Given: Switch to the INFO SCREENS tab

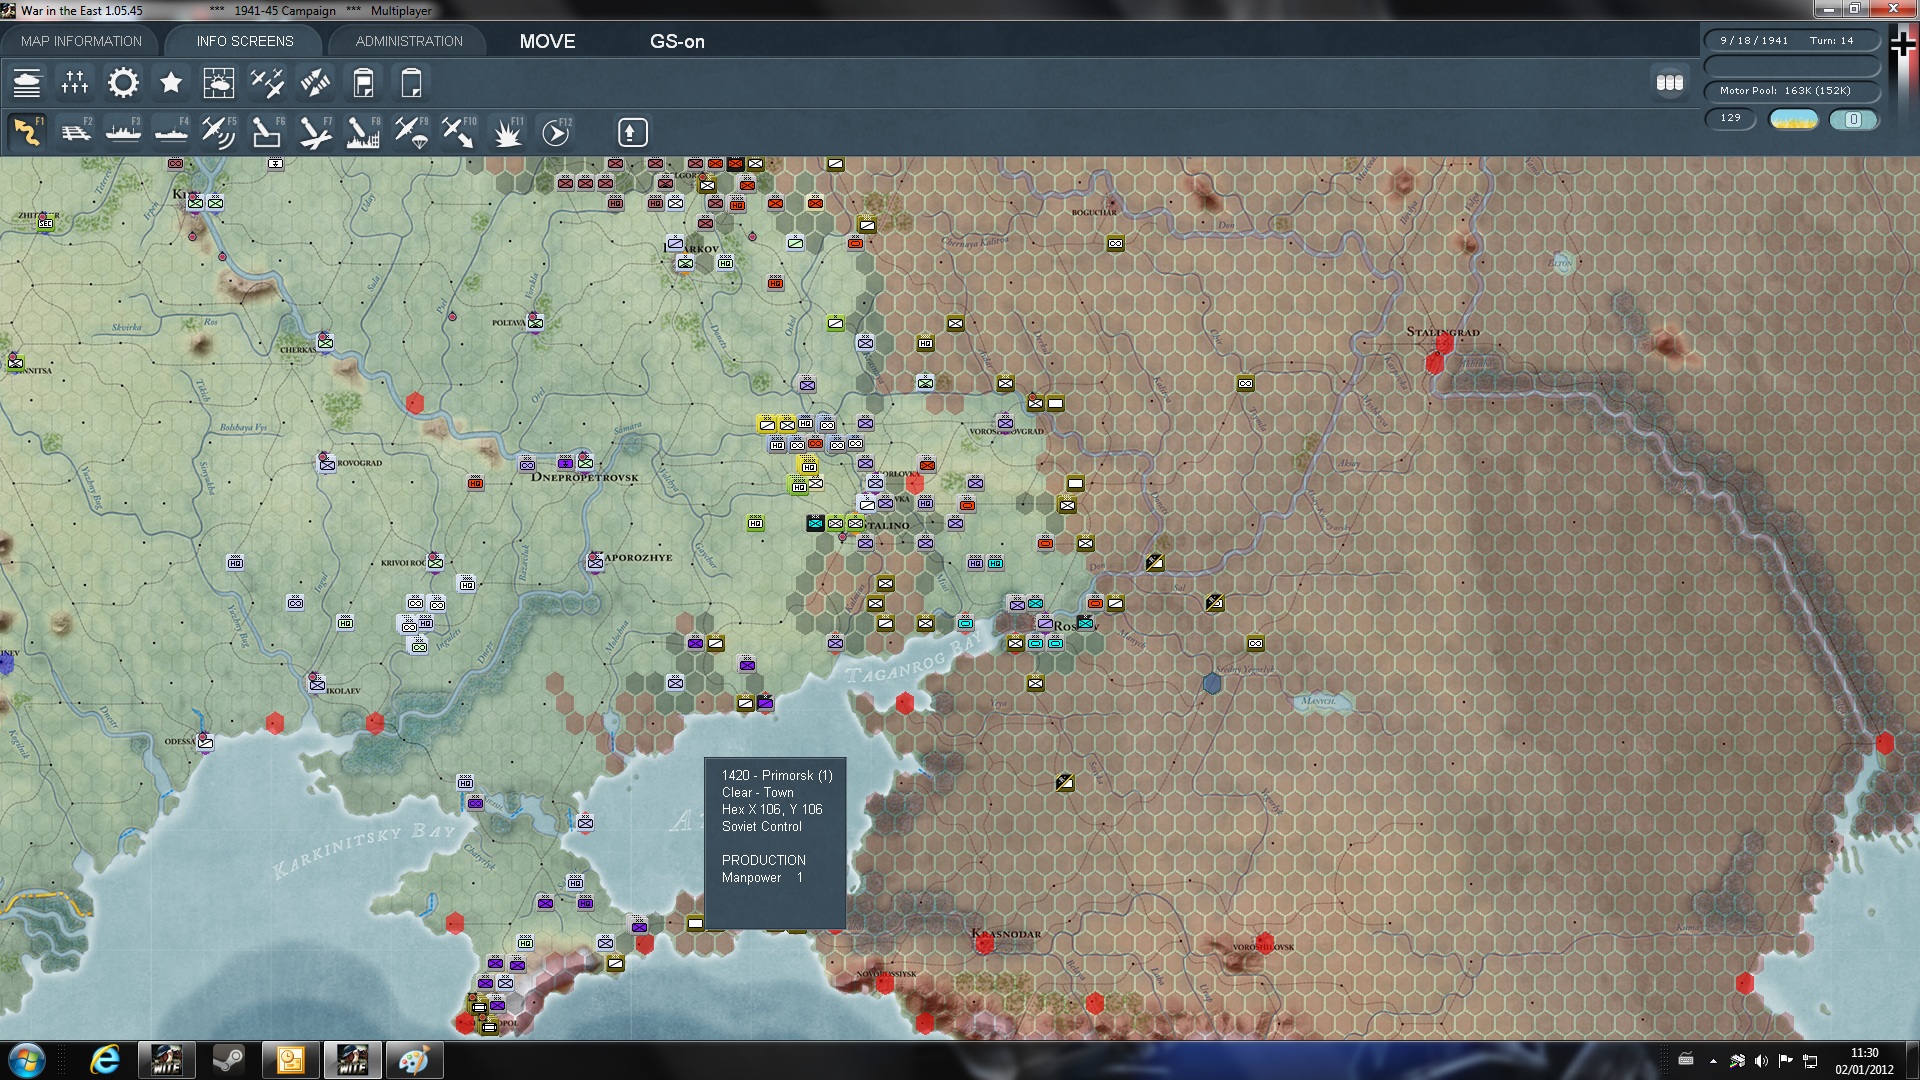Looking at the screenshot, I should point(245,41).
